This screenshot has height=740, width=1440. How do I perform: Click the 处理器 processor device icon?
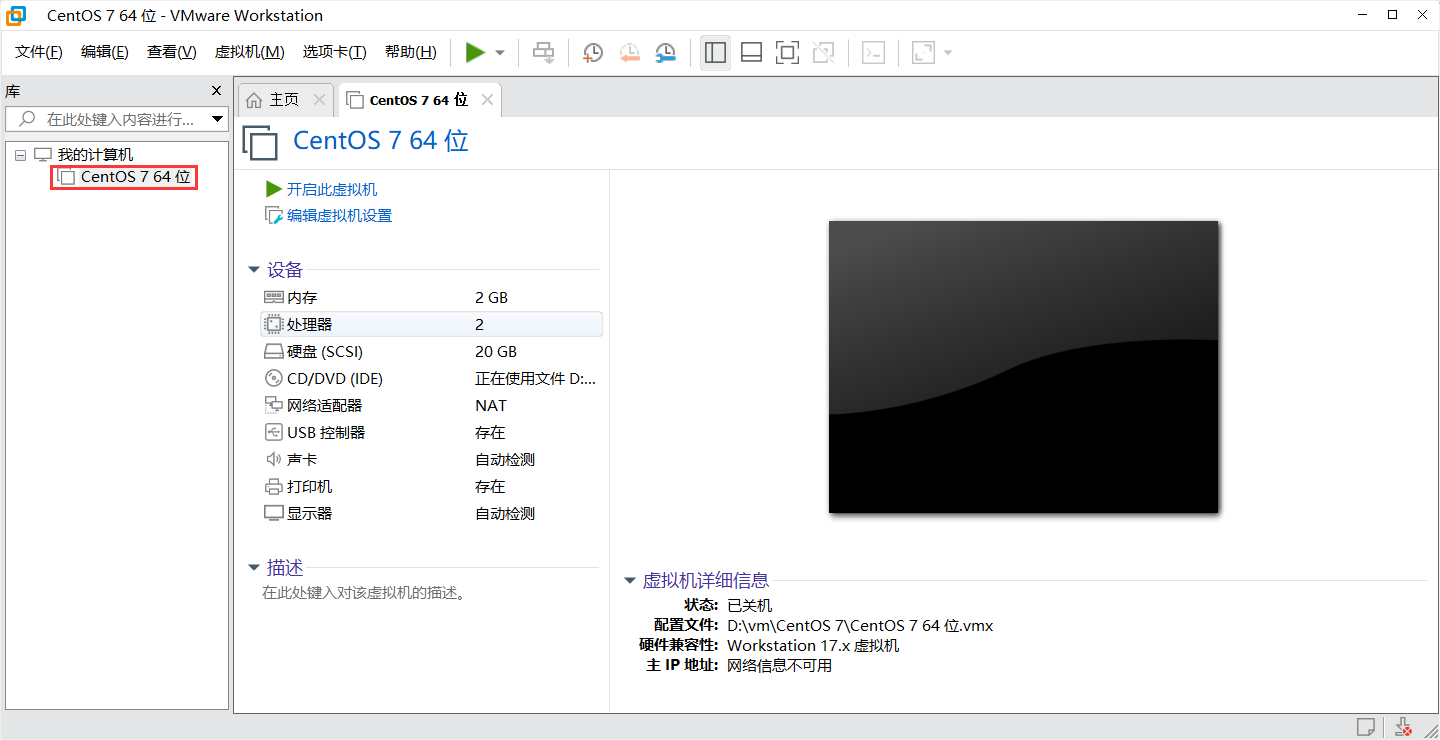pyautogui.click(x=274, y=324)
